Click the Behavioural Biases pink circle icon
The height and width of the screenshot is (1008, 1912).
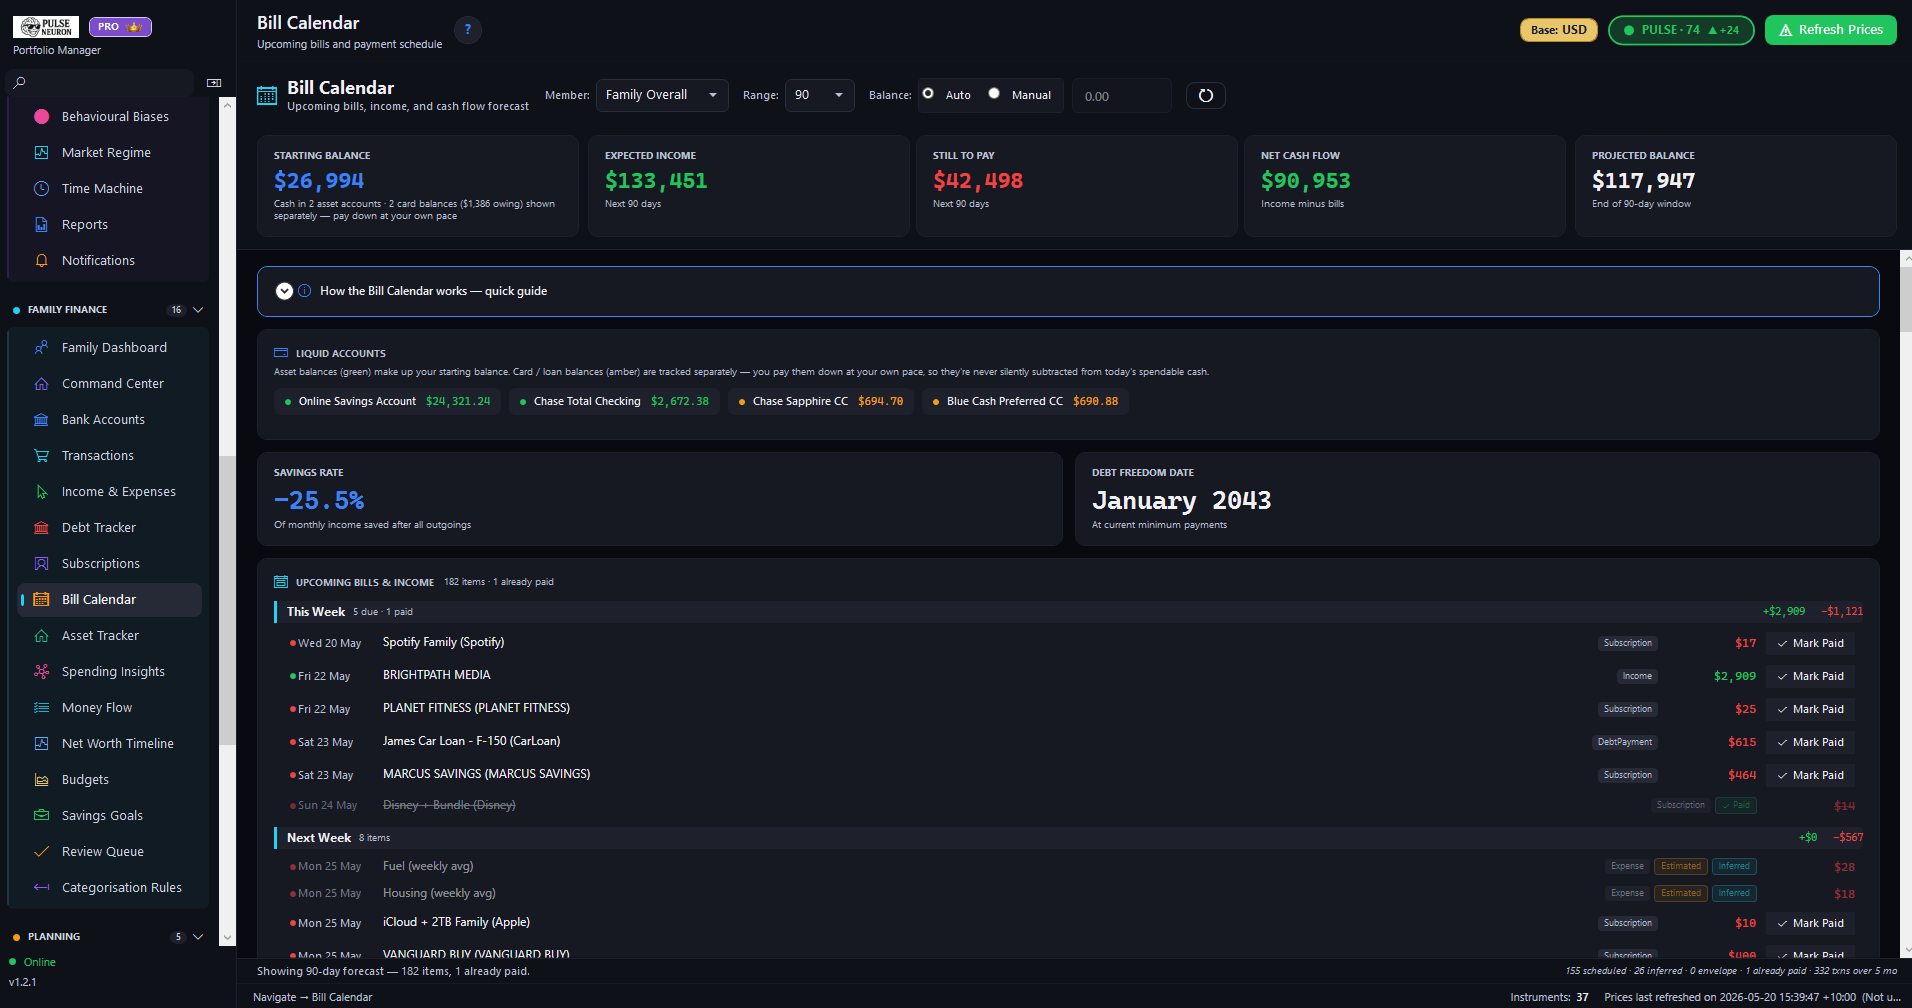(41, 116)
